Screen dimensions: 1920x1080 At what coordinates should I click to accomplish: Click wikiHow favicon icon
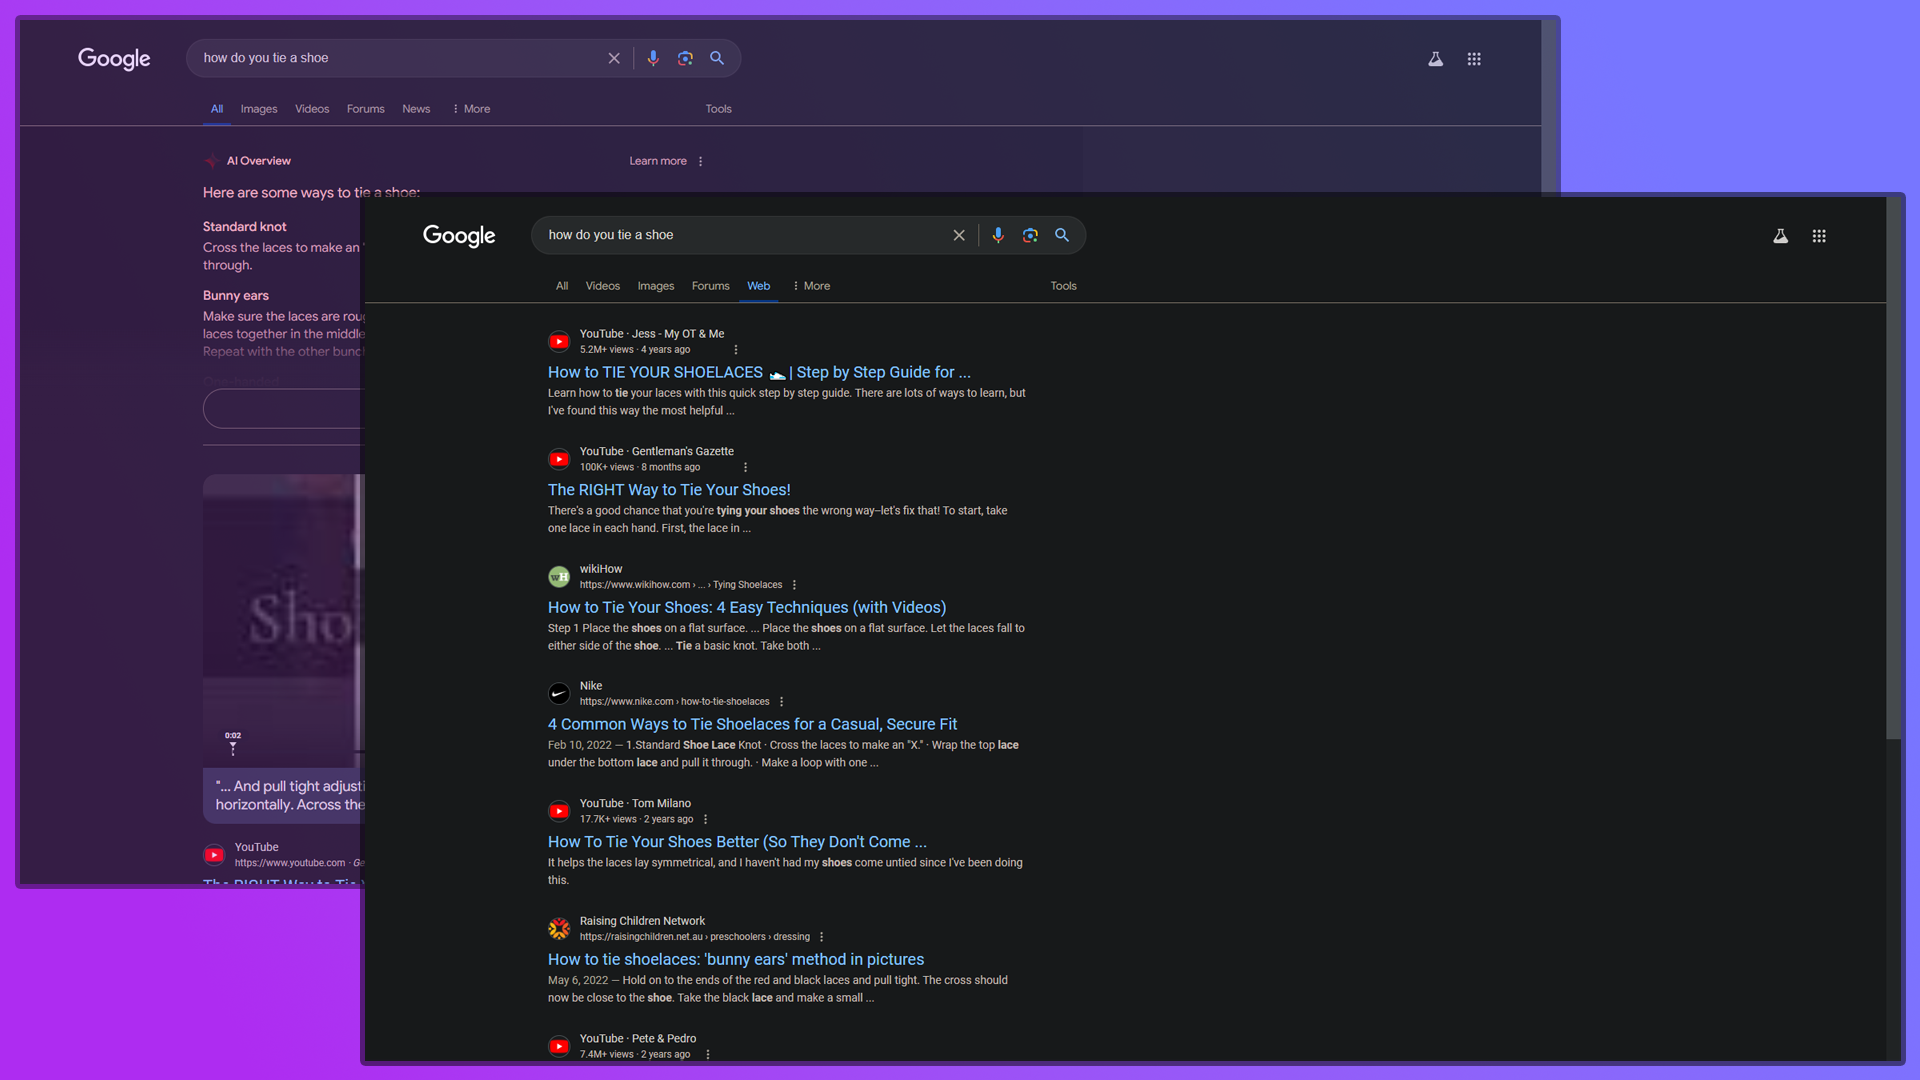coord(559,577)
